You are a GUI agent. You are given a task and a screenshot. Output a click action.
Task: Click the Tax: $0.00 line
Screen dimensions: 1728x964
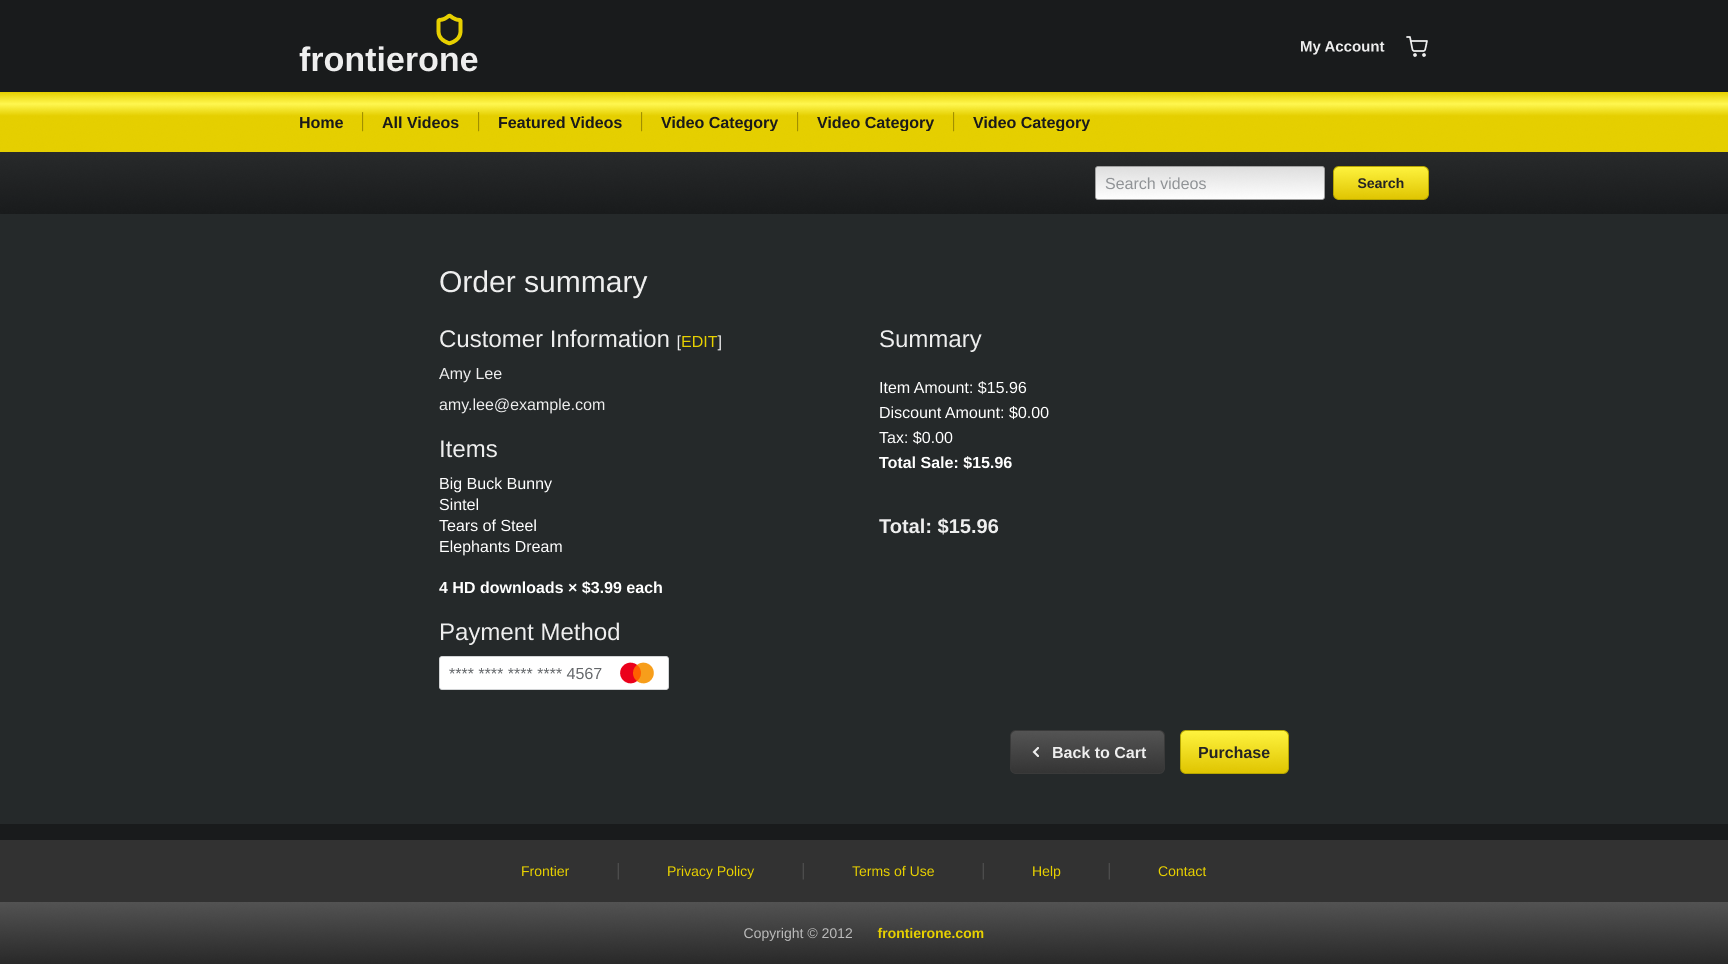(x=916, y=438)
